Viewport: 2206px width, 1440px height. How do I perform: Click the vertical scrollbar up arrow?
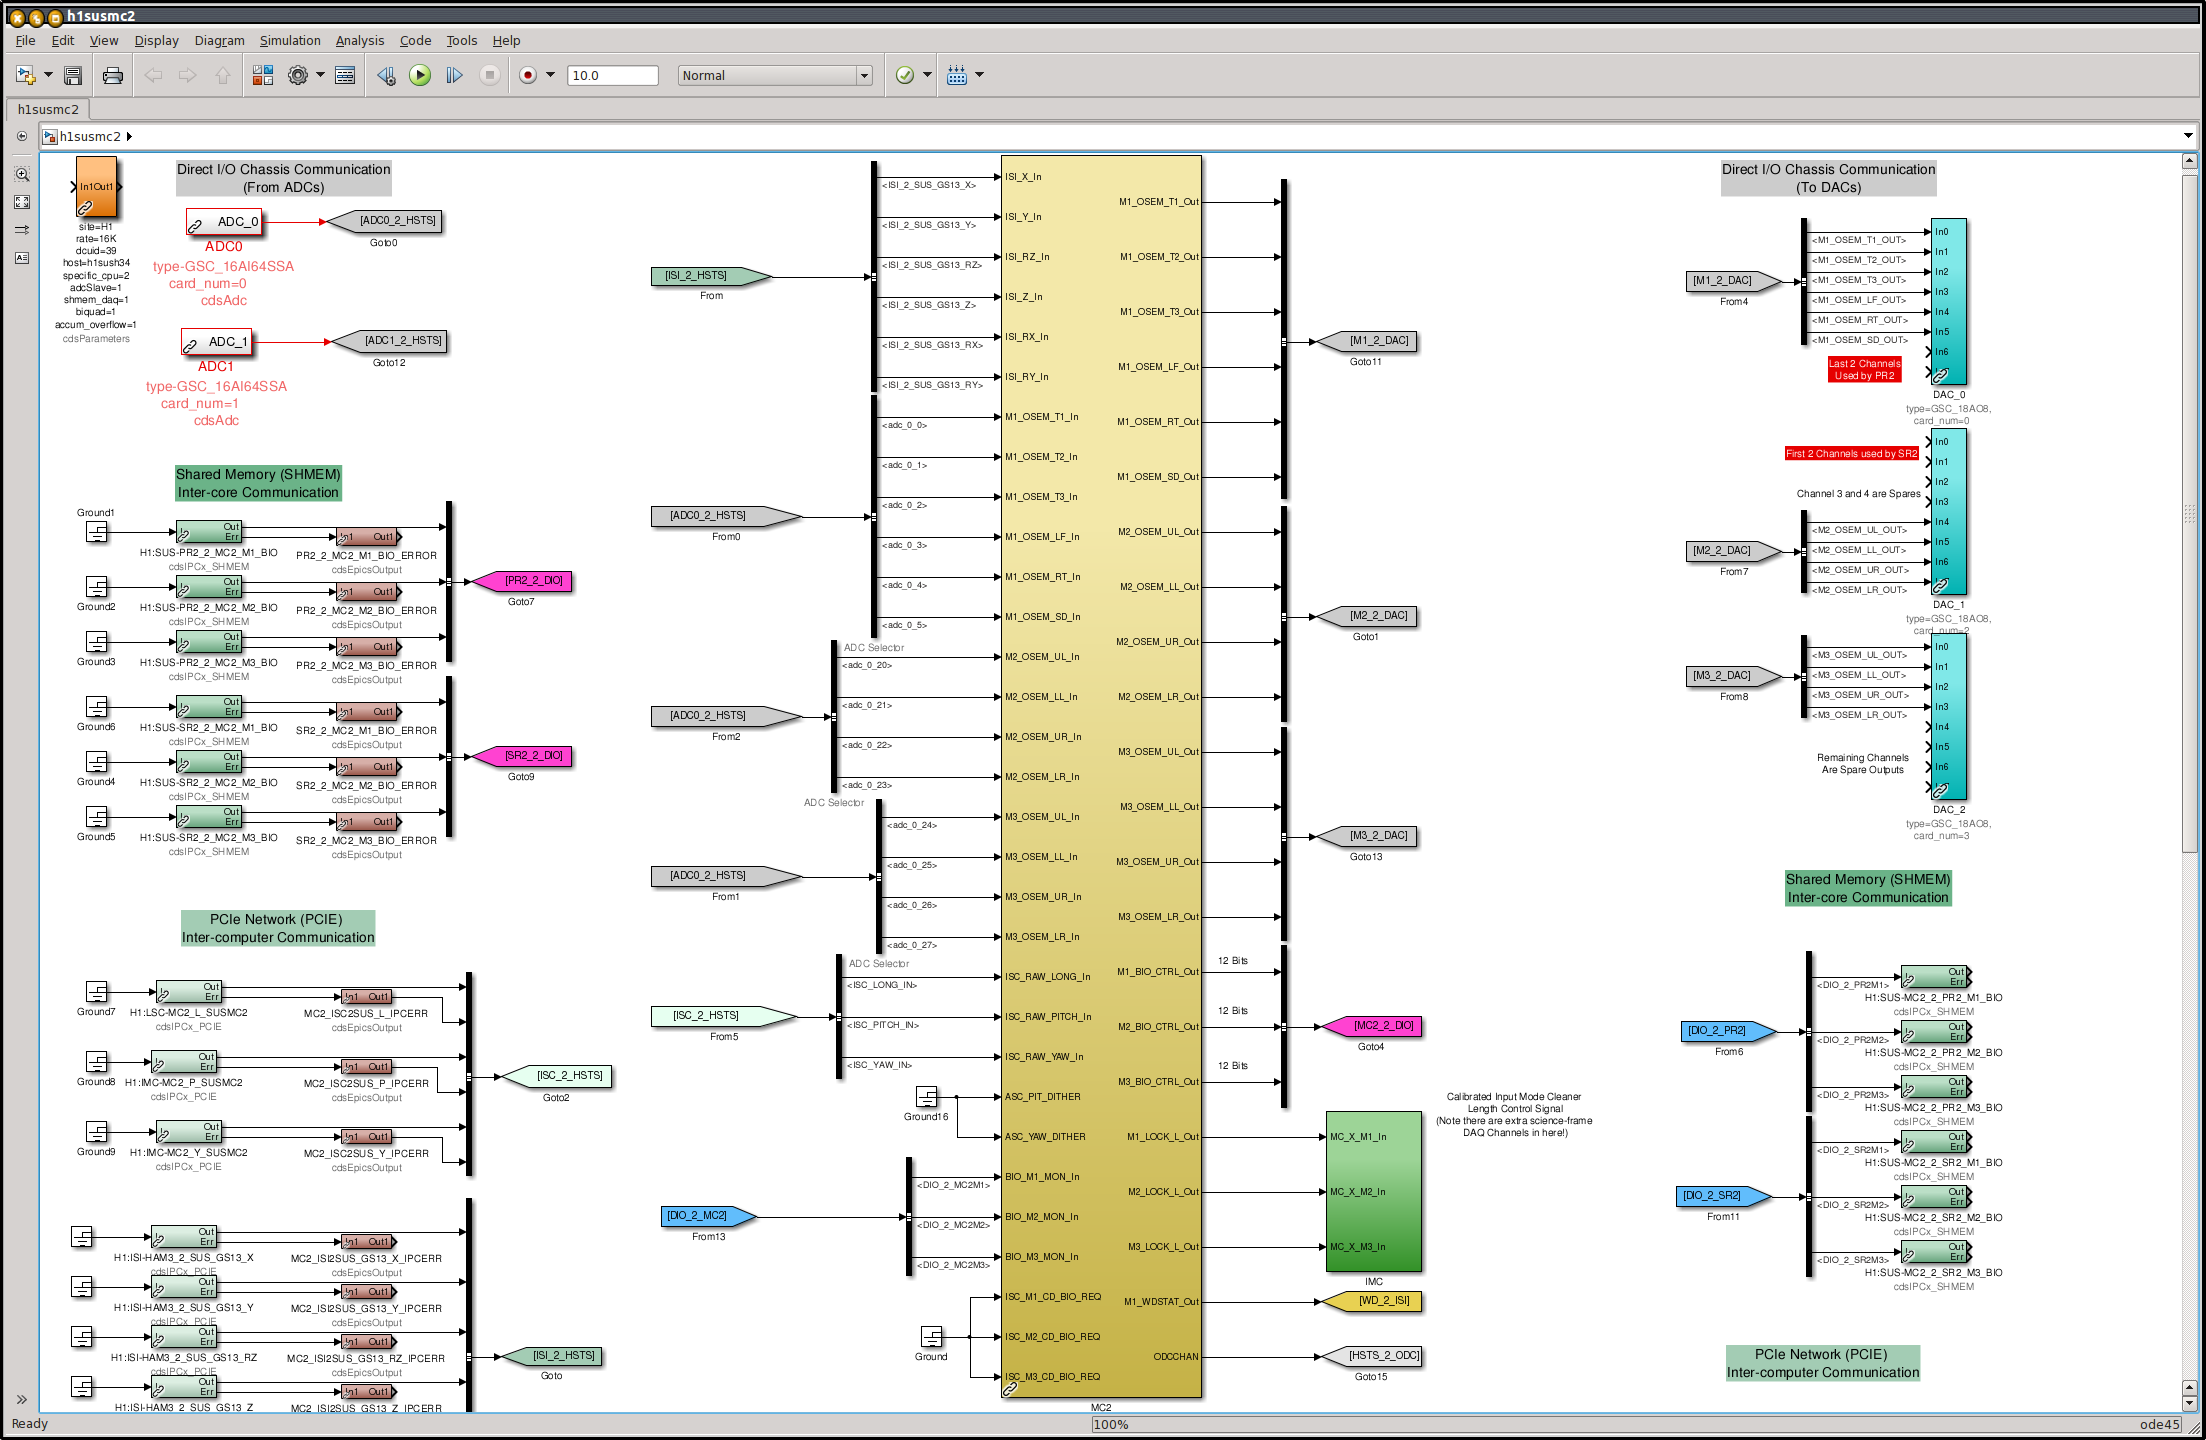(x=2189, y=161)
